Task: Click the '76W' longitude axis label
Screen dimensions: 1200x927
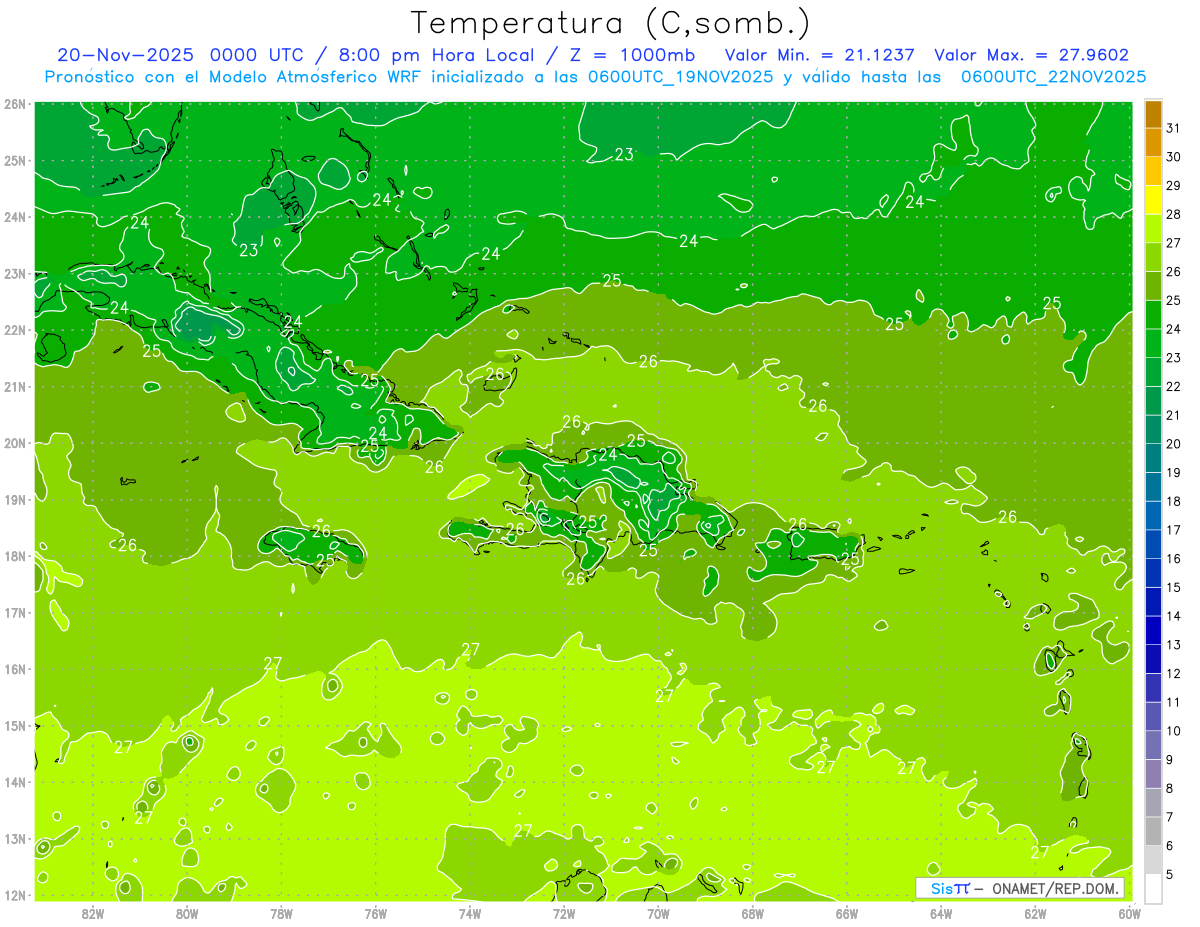Action: [x=375, y=912]
